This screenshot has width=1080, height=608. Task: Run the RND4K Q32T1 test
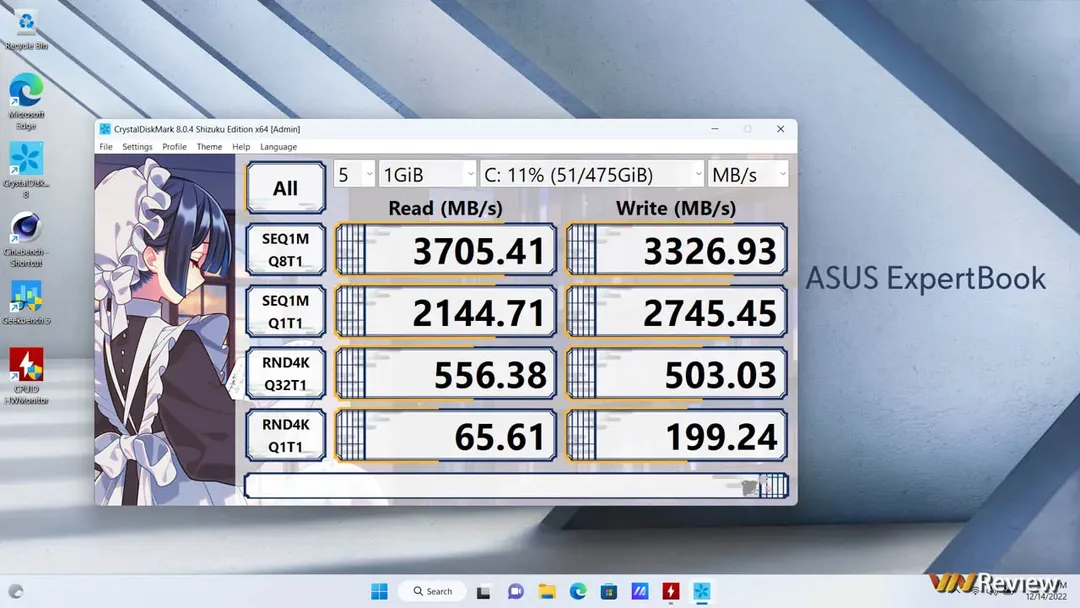coord(285,373)
